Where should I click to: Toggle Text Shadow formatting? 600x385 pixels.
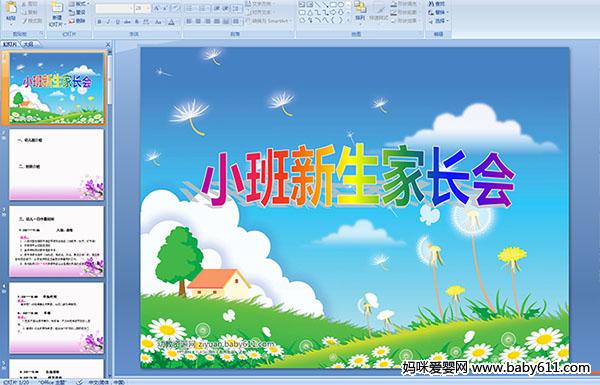[x=137, y=22]
